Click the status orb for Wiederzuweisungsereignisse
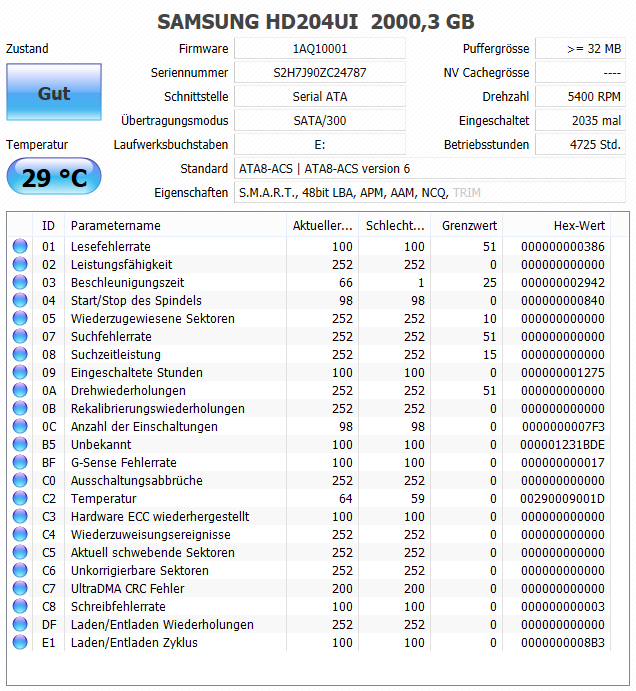The image size is (636, 691). click(x=20, y=534)
